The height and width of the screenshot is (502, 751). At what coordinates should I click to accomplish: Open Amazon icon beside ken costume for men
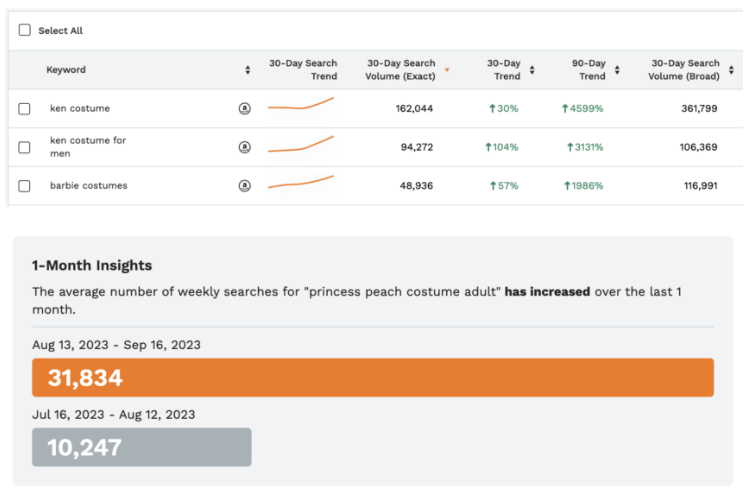245,147
